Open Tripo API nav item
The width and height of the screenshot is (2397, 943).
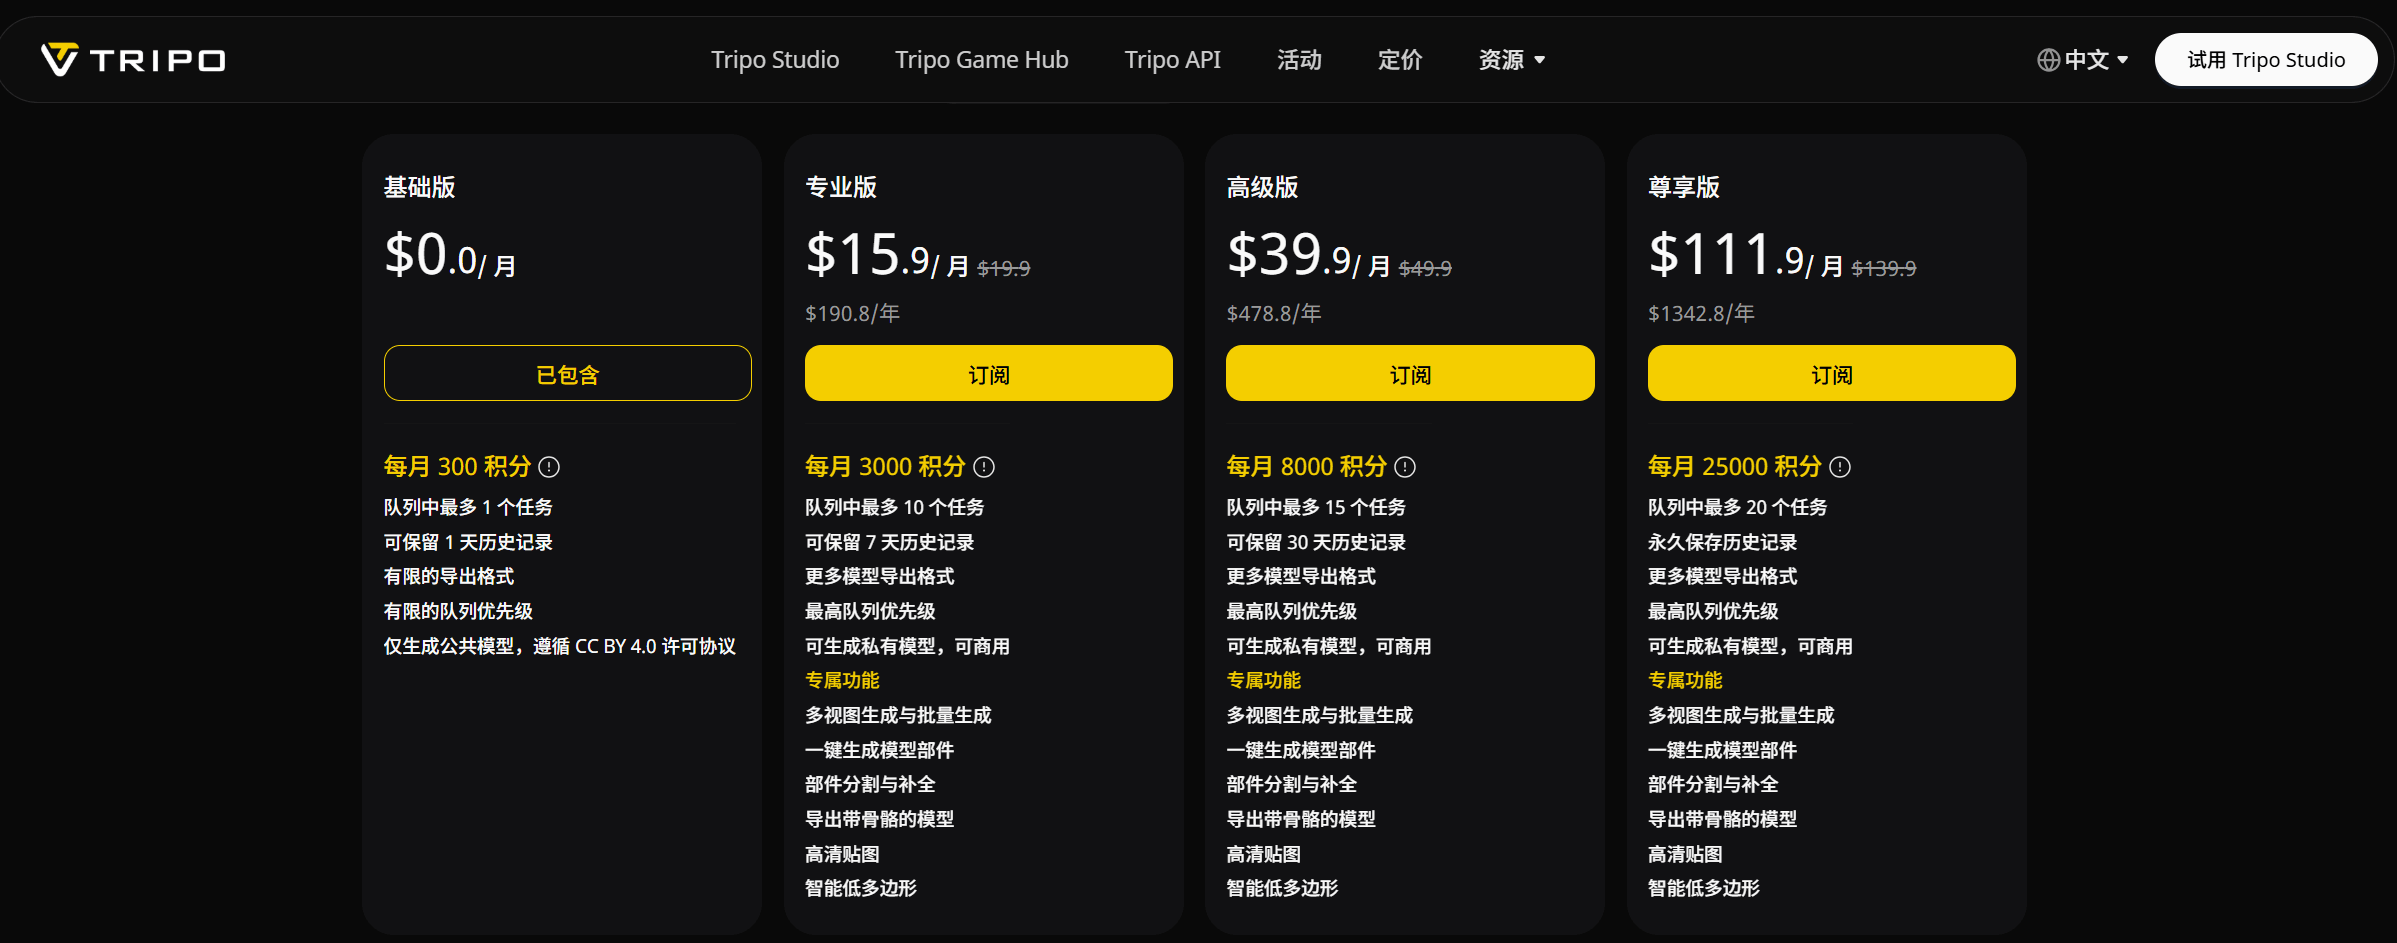click(1173, 60)
